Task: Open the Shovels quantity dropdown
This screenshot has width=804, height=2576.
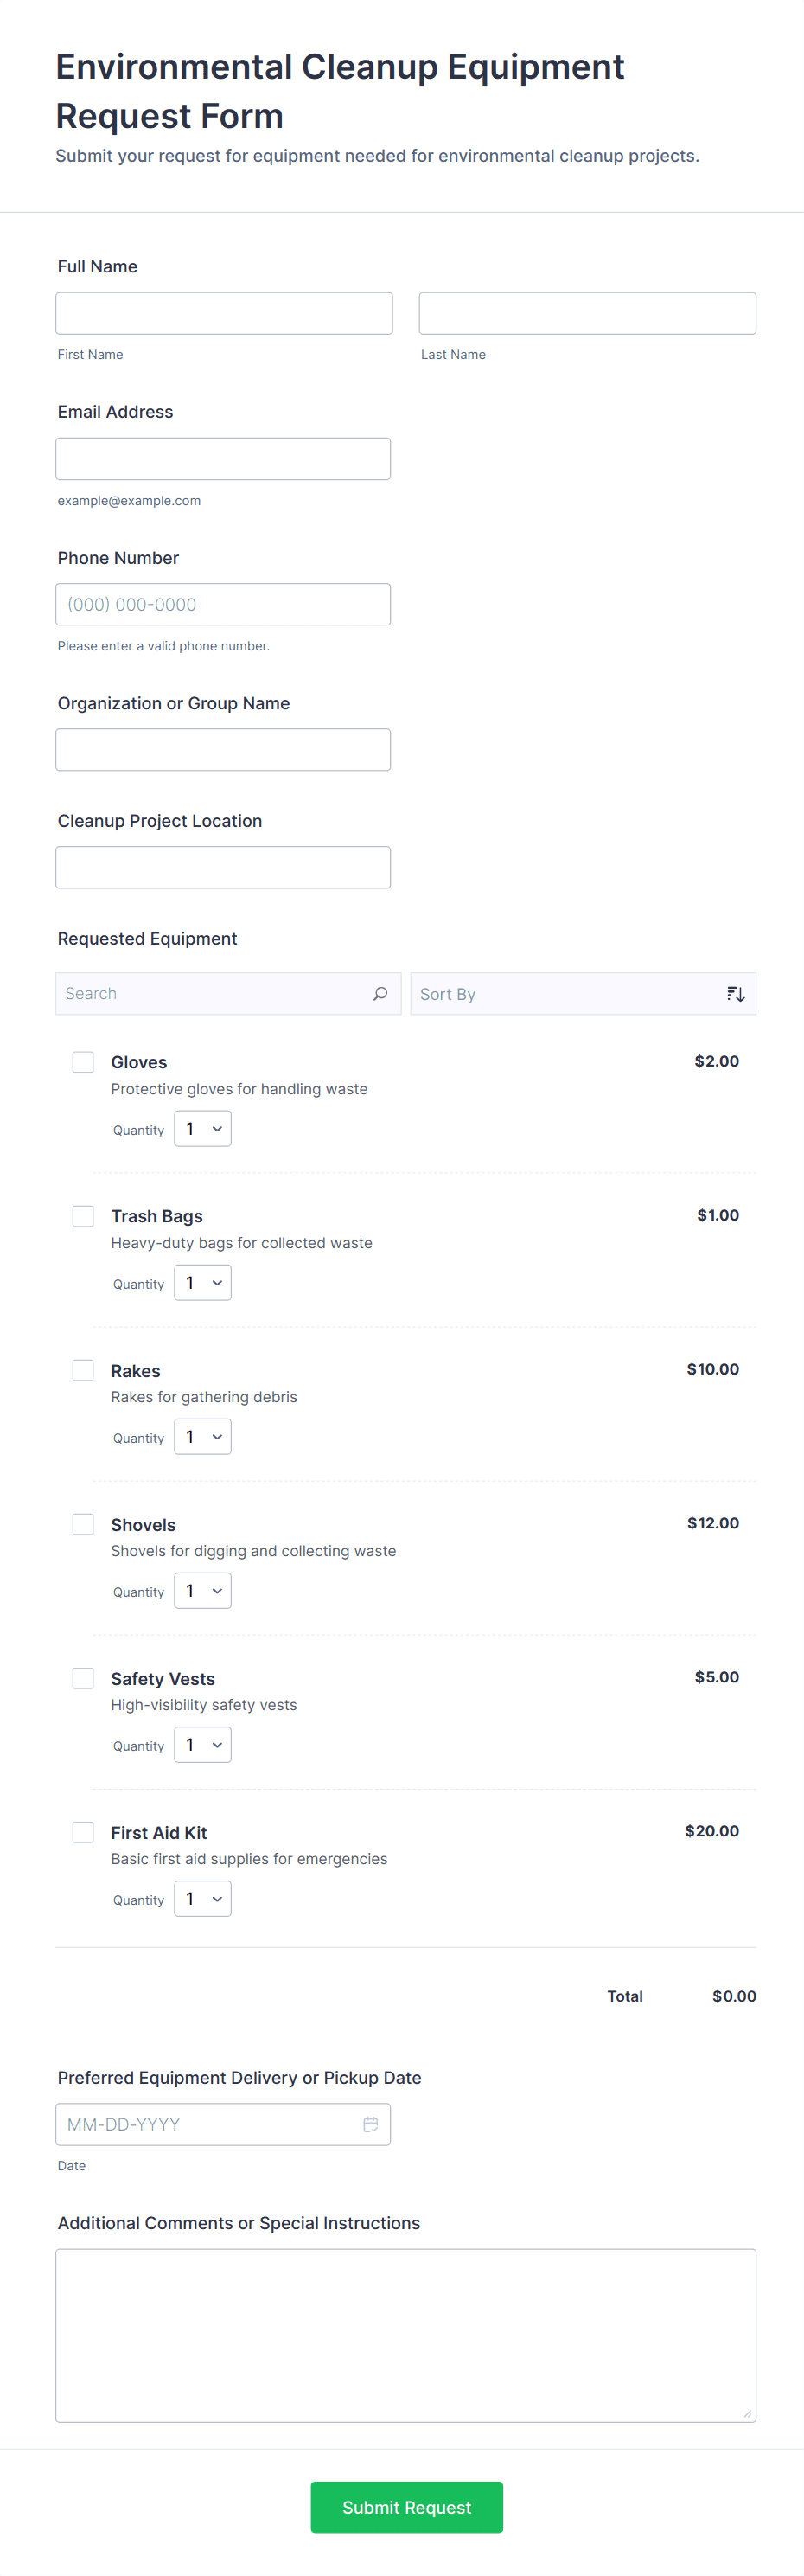Action: (x=202, y=1590)
